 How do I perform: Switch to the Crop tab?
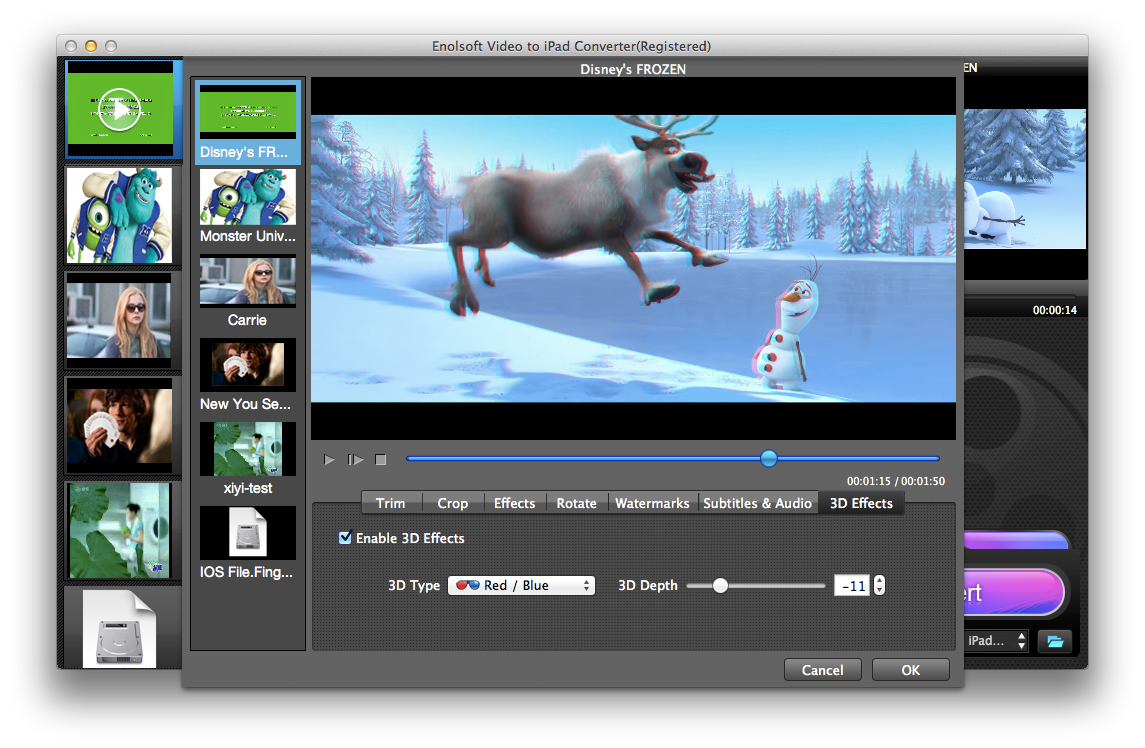point(453,503)
